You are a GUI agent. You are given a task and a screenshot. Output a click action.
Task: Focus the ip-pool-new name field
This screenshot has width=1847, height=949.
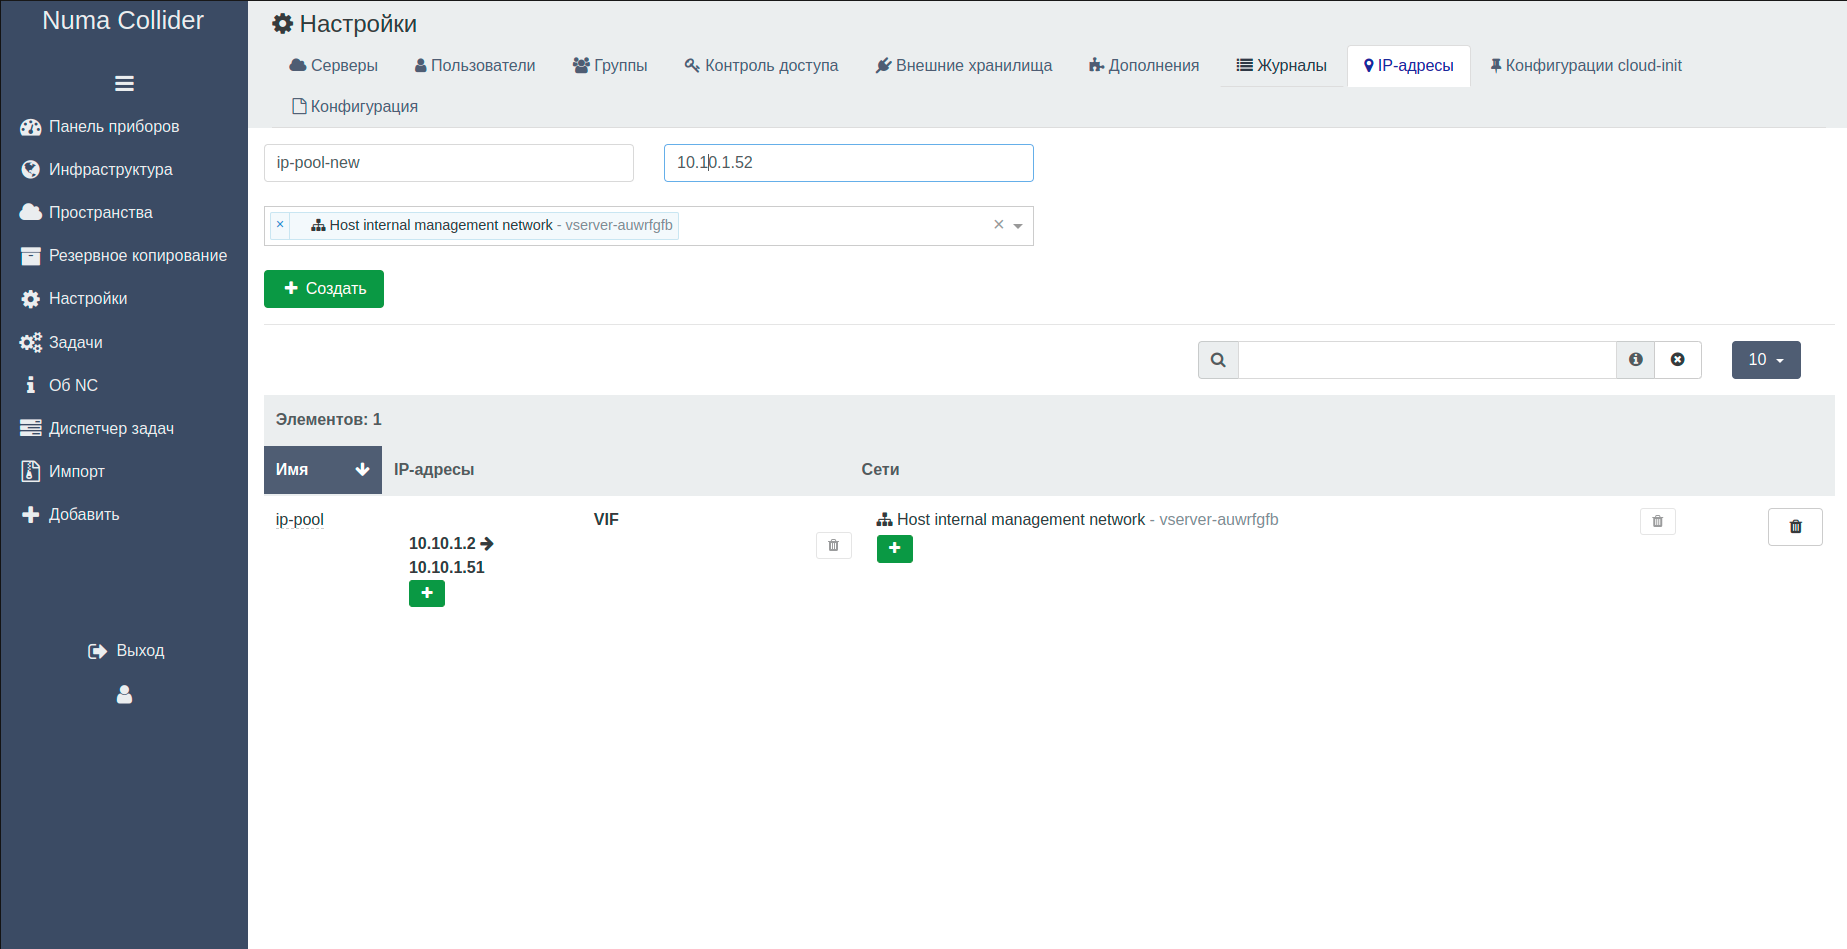click(449, 163)
